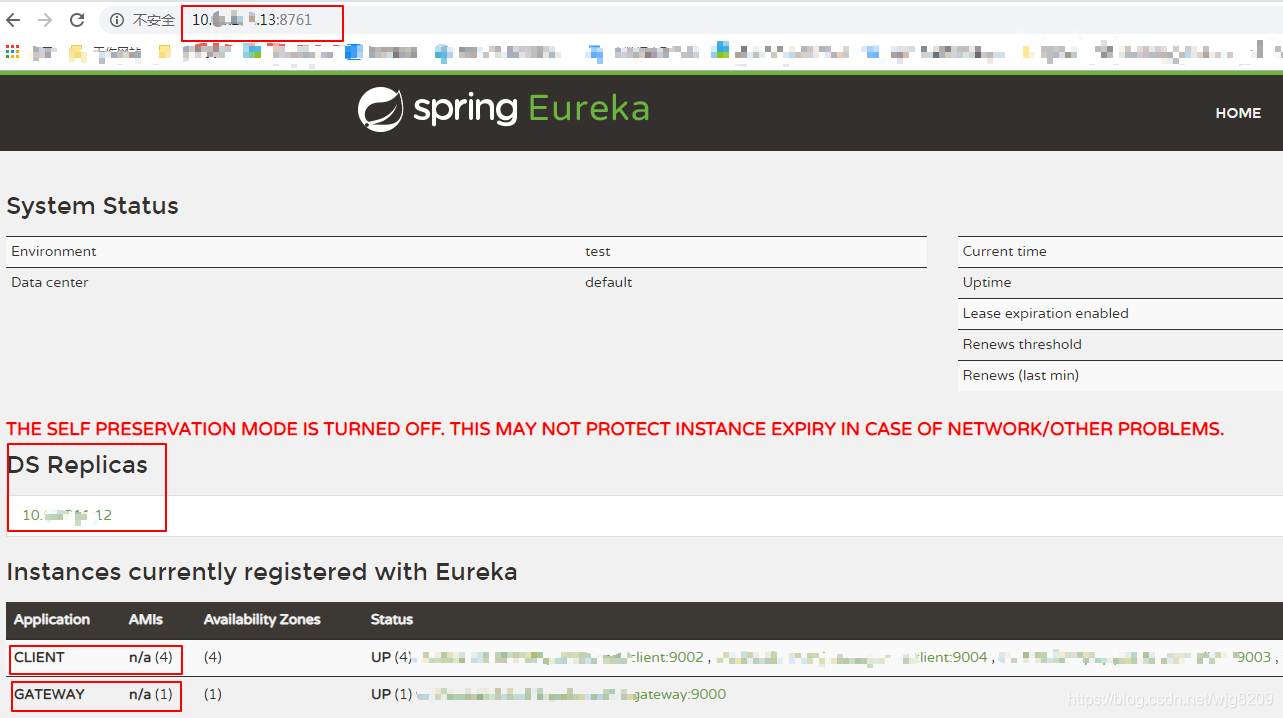Reload the page with refresh icon
The width and height of the screenshot is (1283, 718).
point(77,20)
